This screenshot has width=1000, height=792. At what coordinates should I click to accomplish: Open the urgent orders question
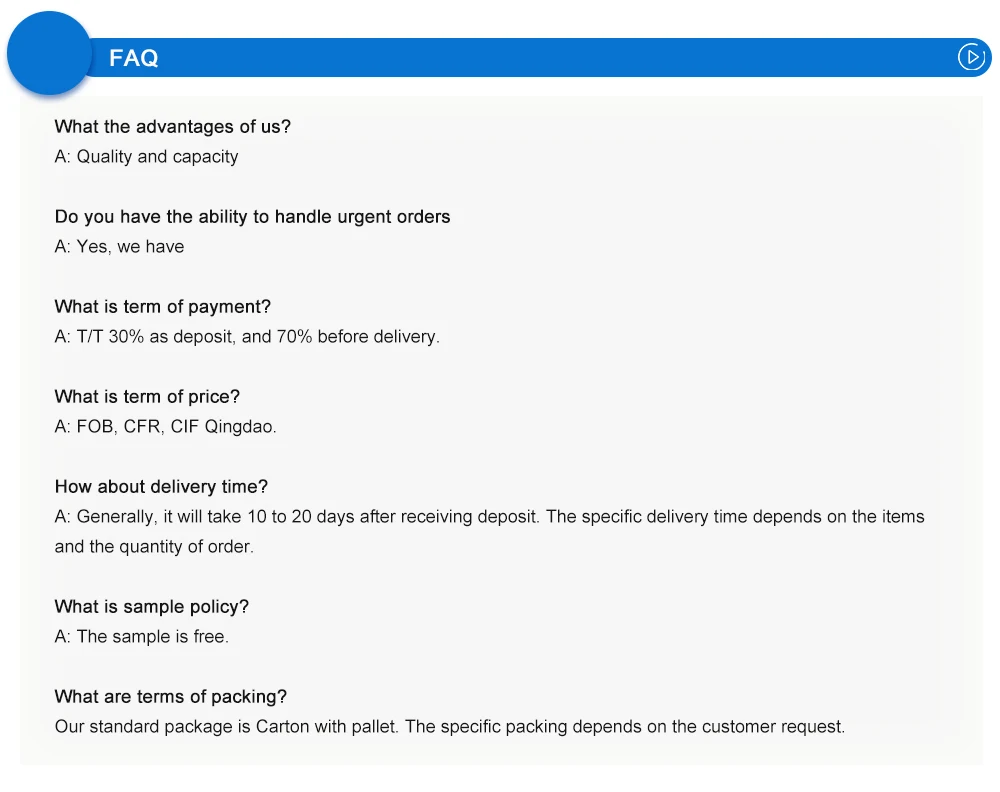[252, 217]
